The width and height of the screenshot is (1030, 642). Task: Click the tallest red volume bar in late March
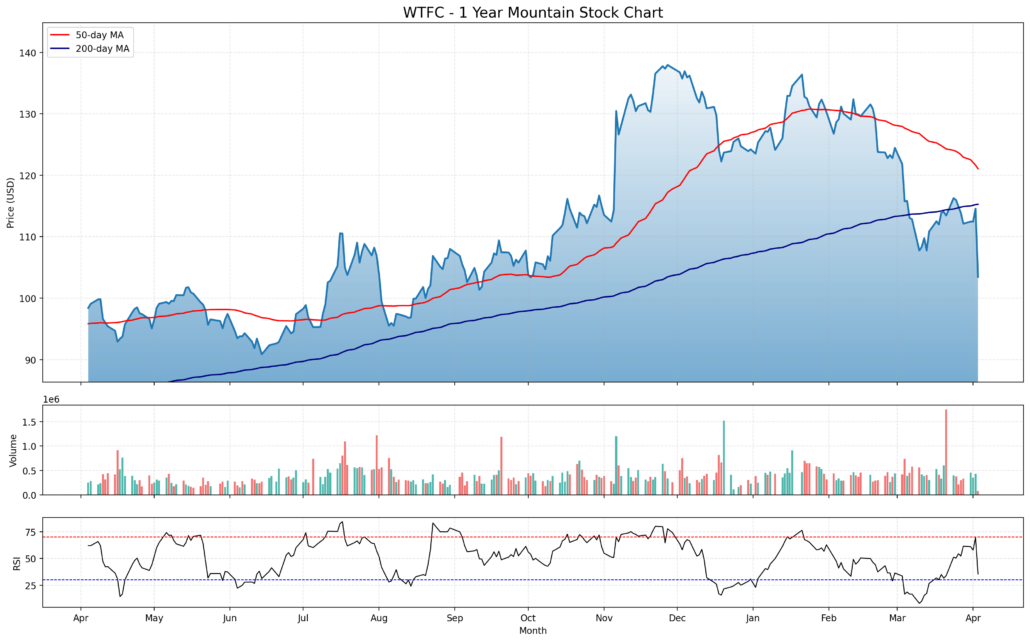946,452
